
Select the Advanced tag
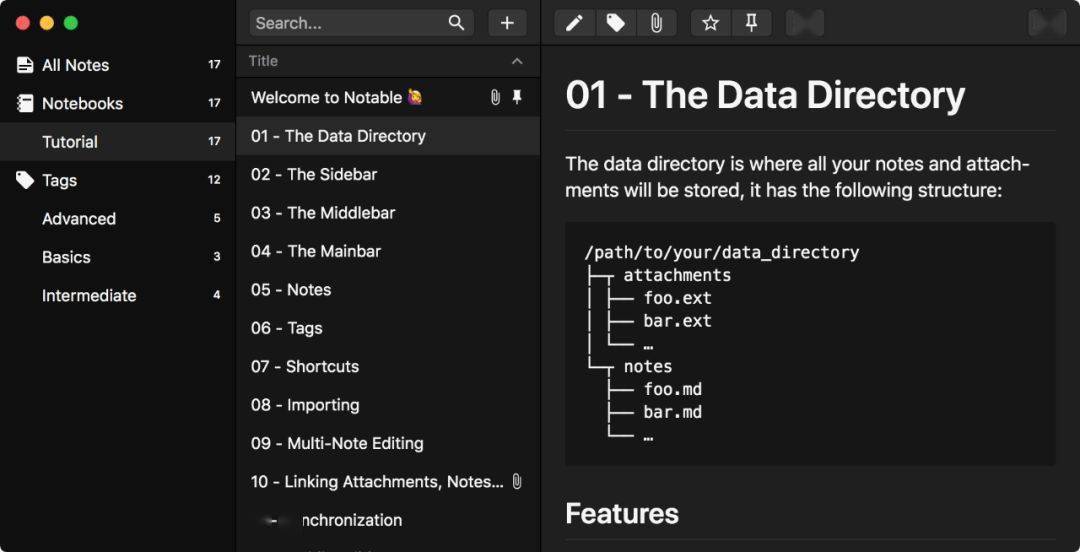pos(118,219)
